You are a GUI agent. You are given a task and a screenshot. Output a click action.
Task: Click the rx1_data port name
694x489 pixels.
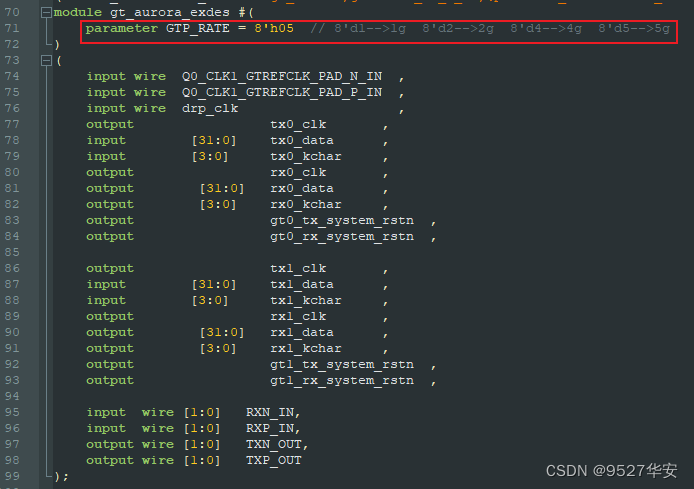[x=302, y=332]
